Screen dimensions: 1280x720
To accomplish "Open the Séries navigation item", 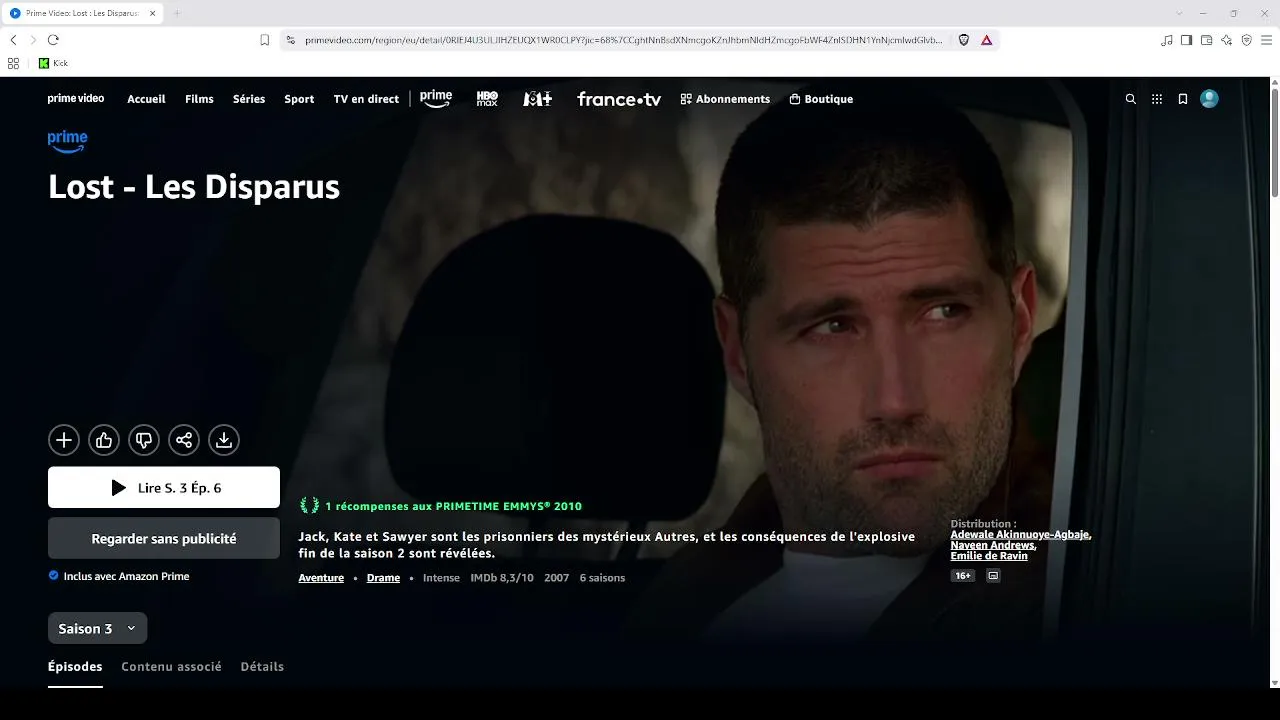I will 249,99.
